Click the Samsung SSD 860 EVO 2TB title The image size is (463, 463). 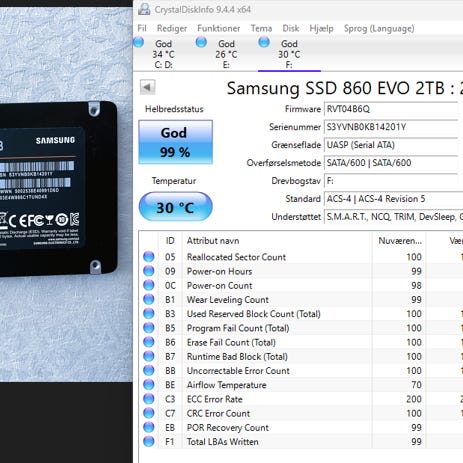click(x=345, y=88)
